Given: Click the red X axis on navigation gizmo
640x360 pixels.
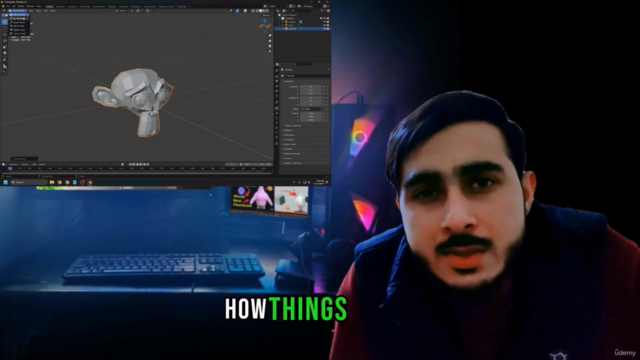Looking at the screenshot, I should (x=270, y=25).
